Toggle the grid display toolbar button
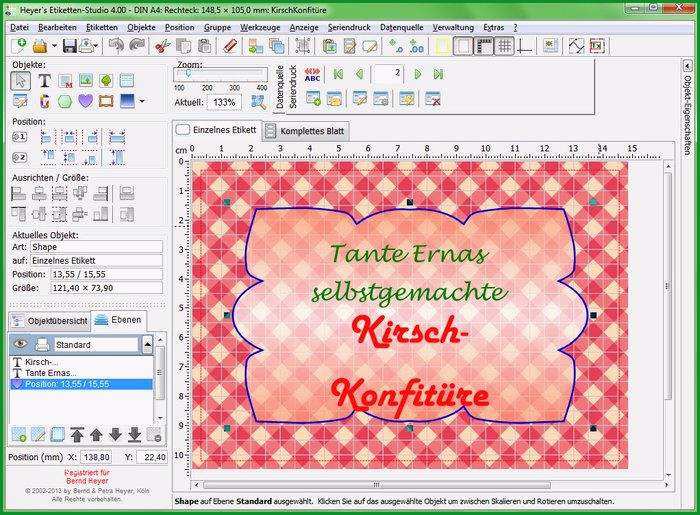Viewport: 700px width, 515px height. pos(505,46)
